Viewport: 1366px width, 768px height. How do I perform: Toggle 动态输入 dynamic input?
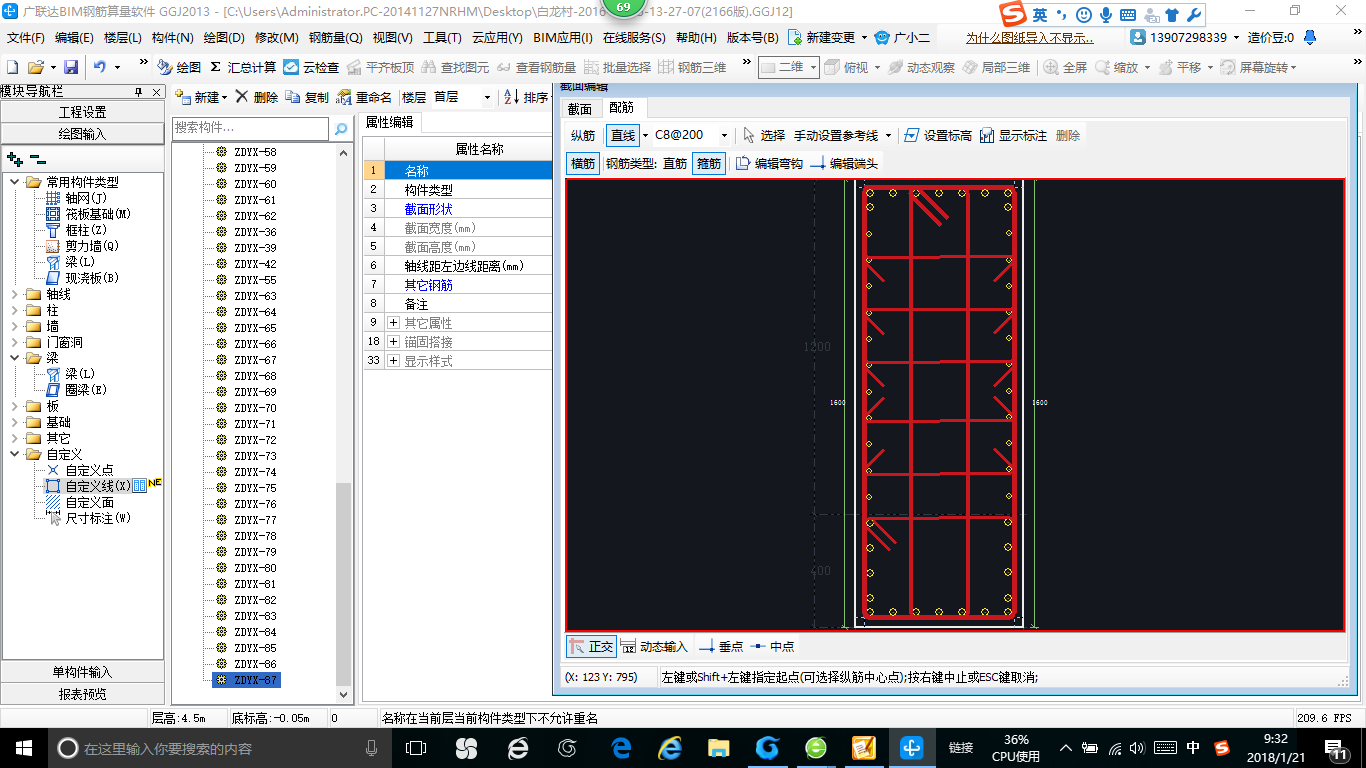654,646
